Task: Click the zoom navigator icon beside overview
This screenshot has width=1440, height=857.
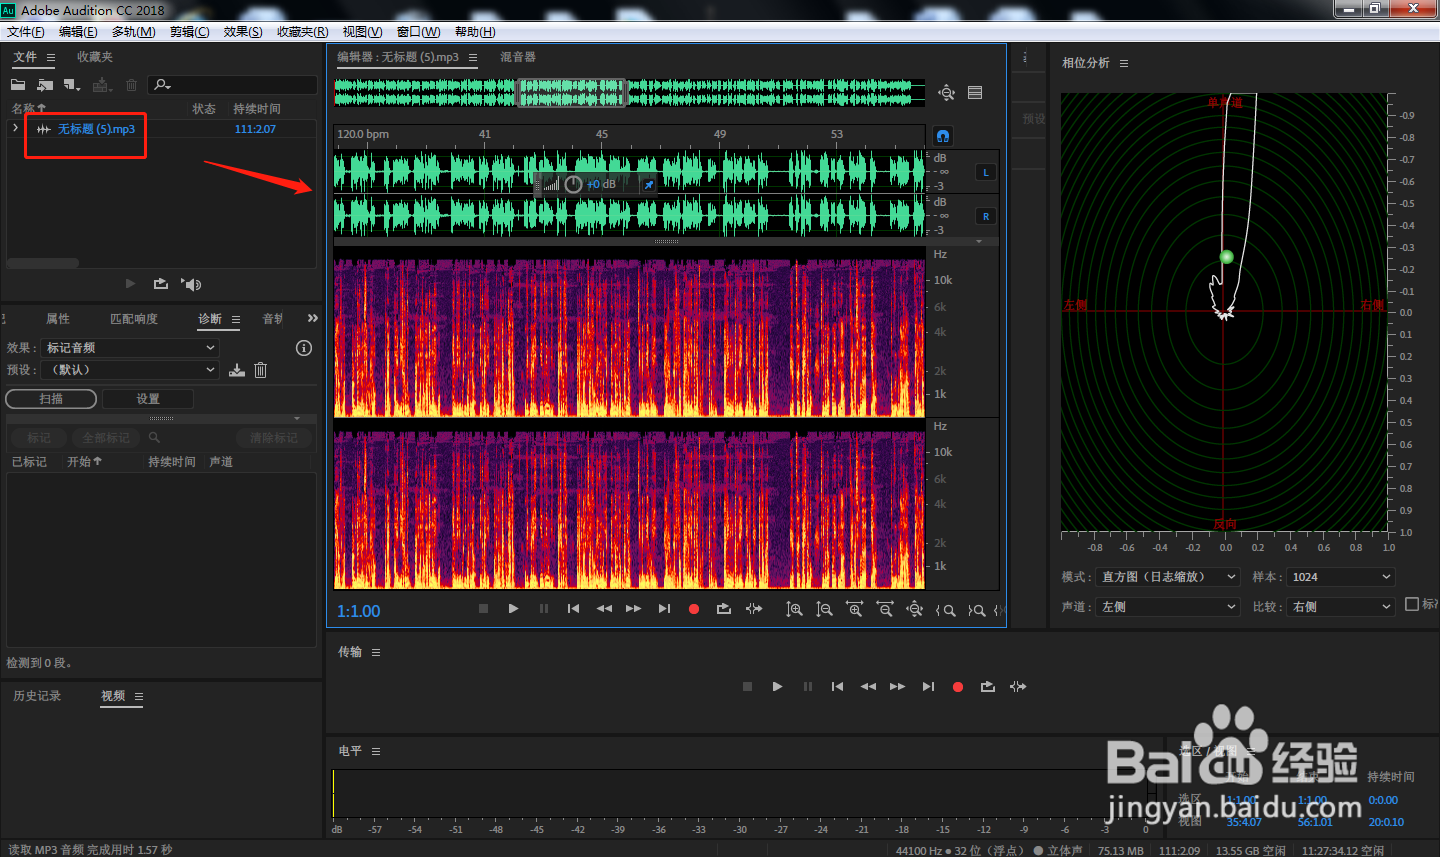Action: click(946, 93)
